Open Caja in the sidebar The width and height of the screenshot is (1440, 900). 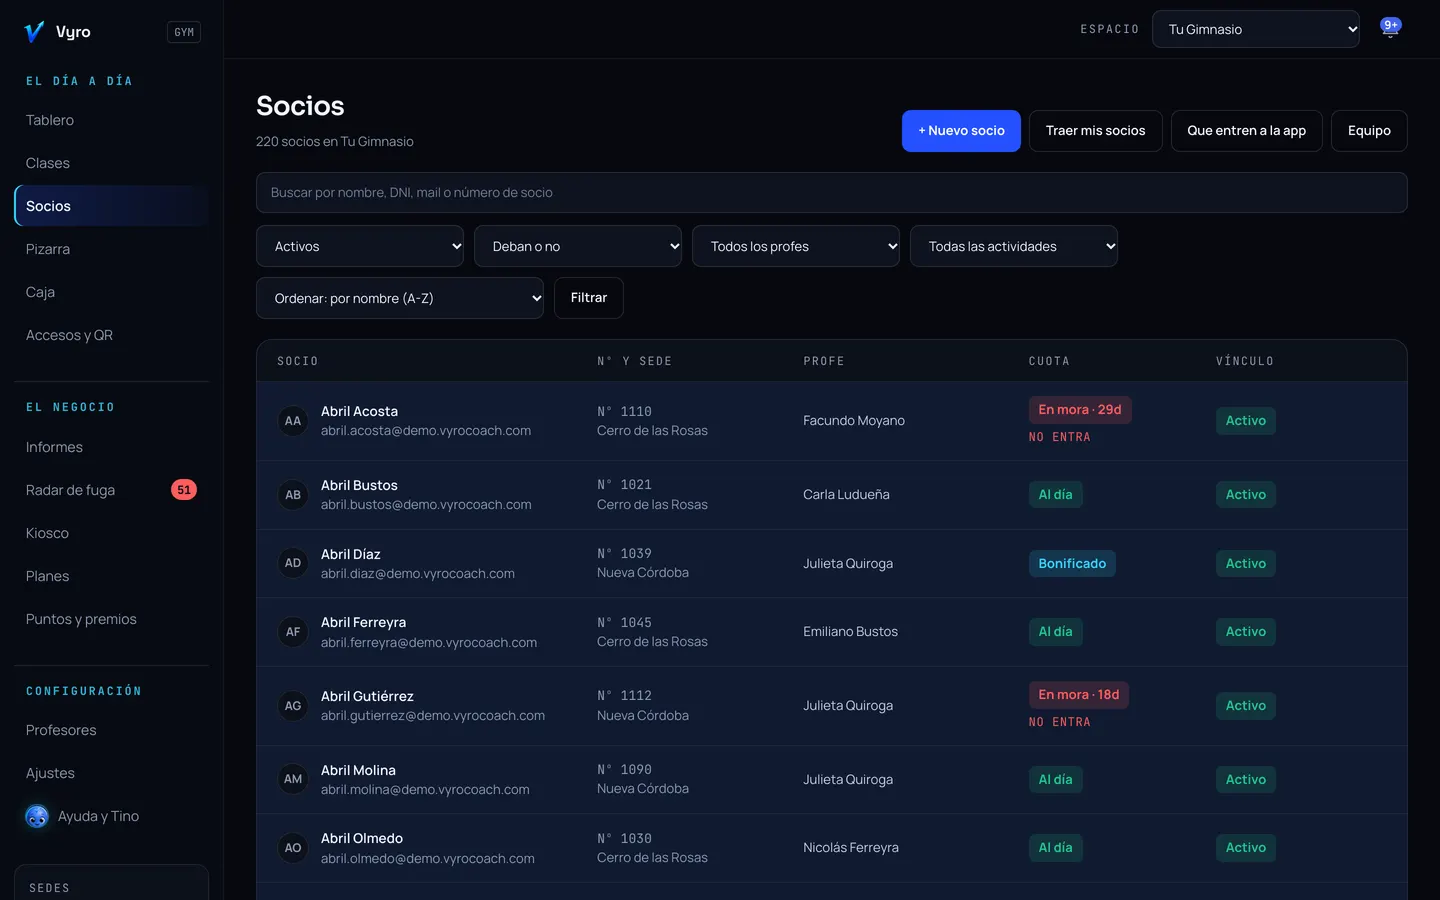(x=111, y=292)
